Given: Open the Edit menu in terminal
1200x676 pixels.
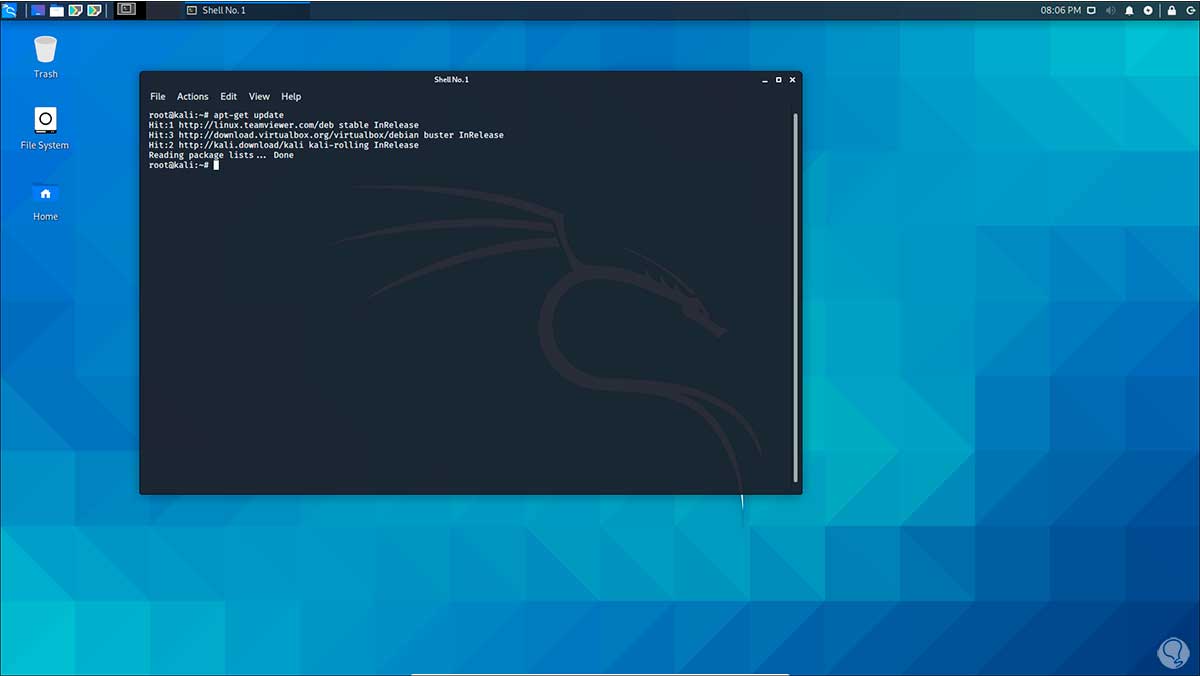Looking at the screenshot, I should [x=229, y=97].
